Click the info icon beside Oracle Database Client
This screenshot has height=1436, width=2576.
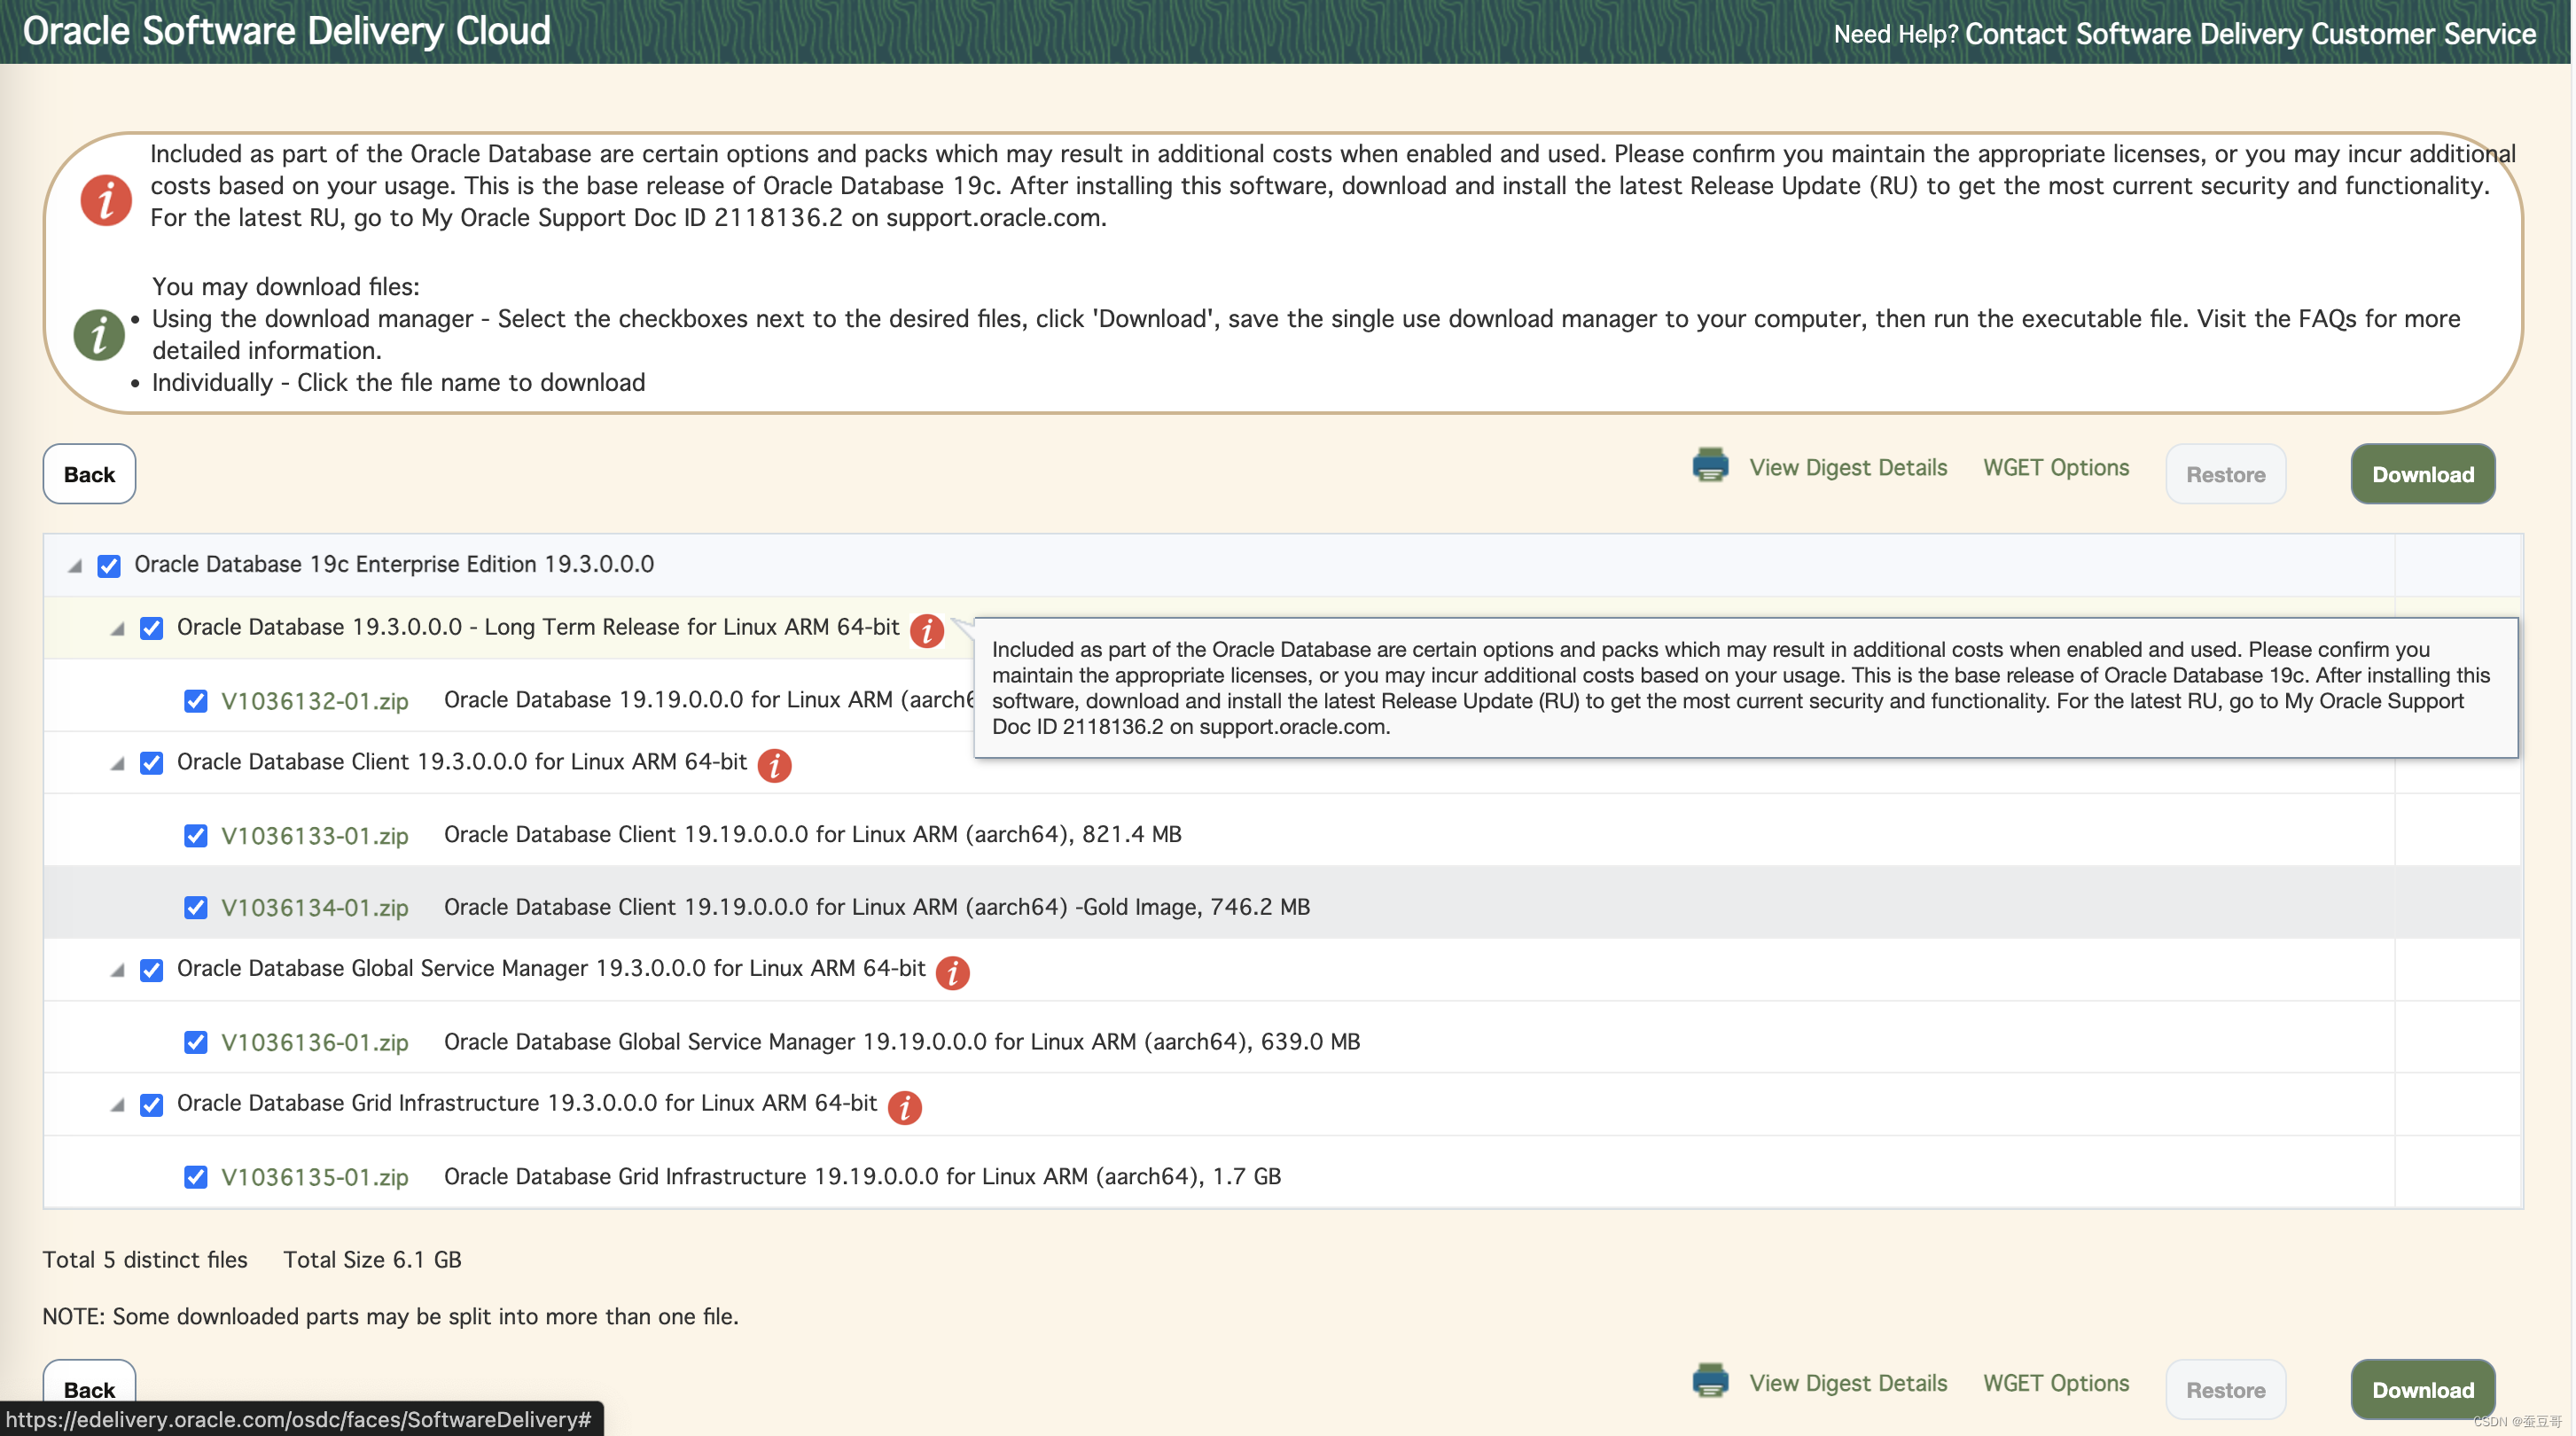coord(774,766)
